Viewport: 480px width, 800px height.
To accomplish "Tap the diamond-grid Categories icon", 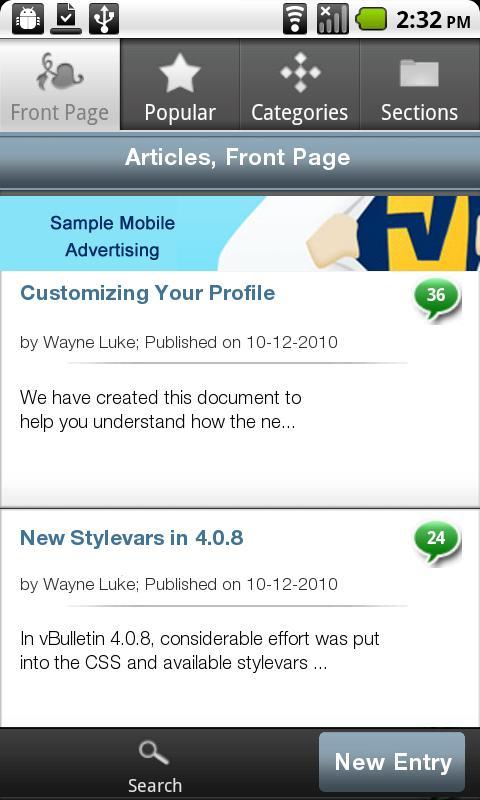I will click(x=300, y=72).
